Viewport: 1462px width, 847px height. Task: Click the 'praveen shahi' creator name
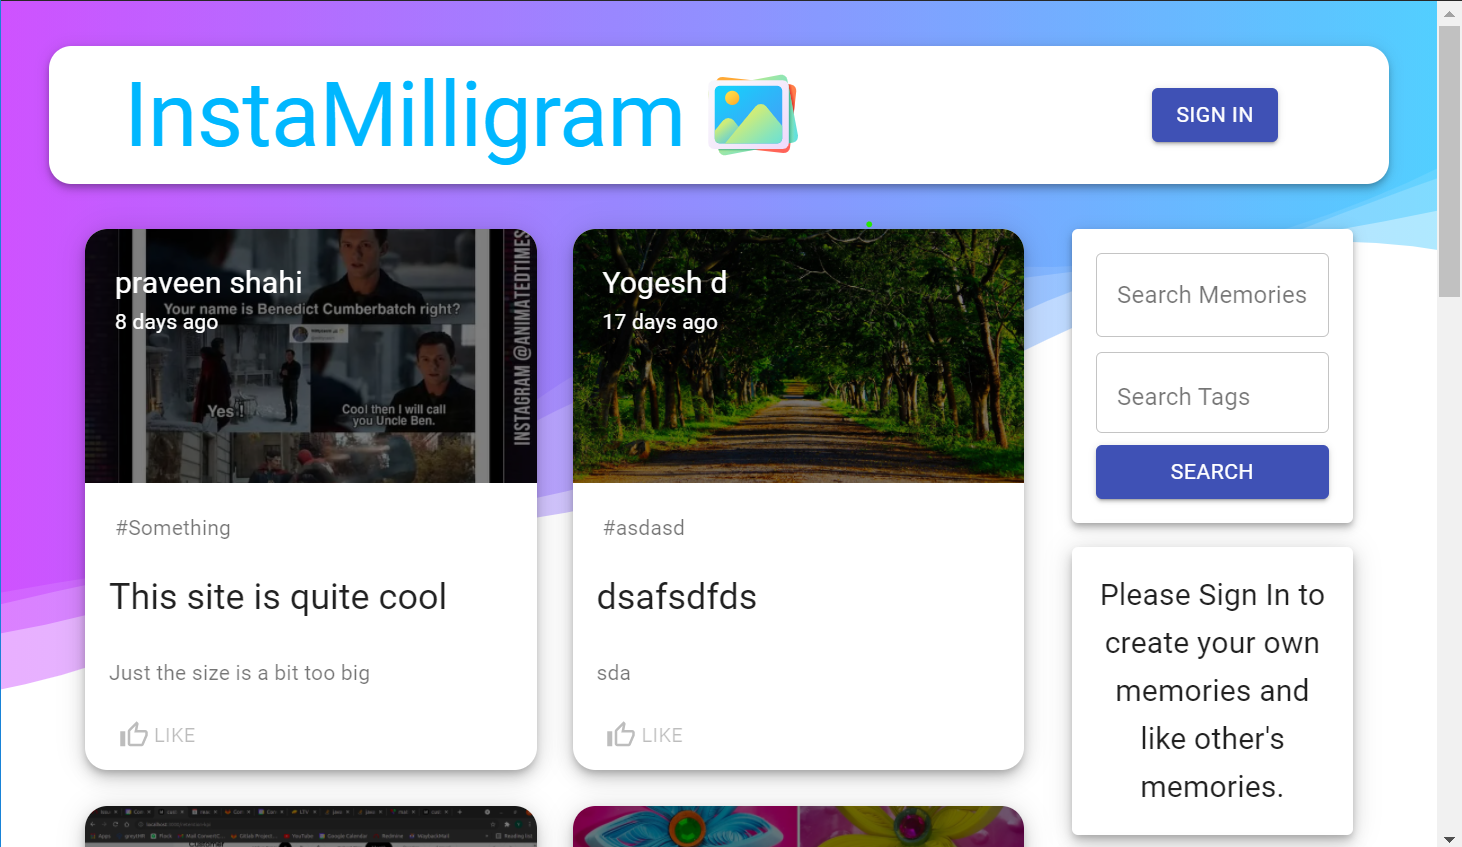click(x=208, y=283)
